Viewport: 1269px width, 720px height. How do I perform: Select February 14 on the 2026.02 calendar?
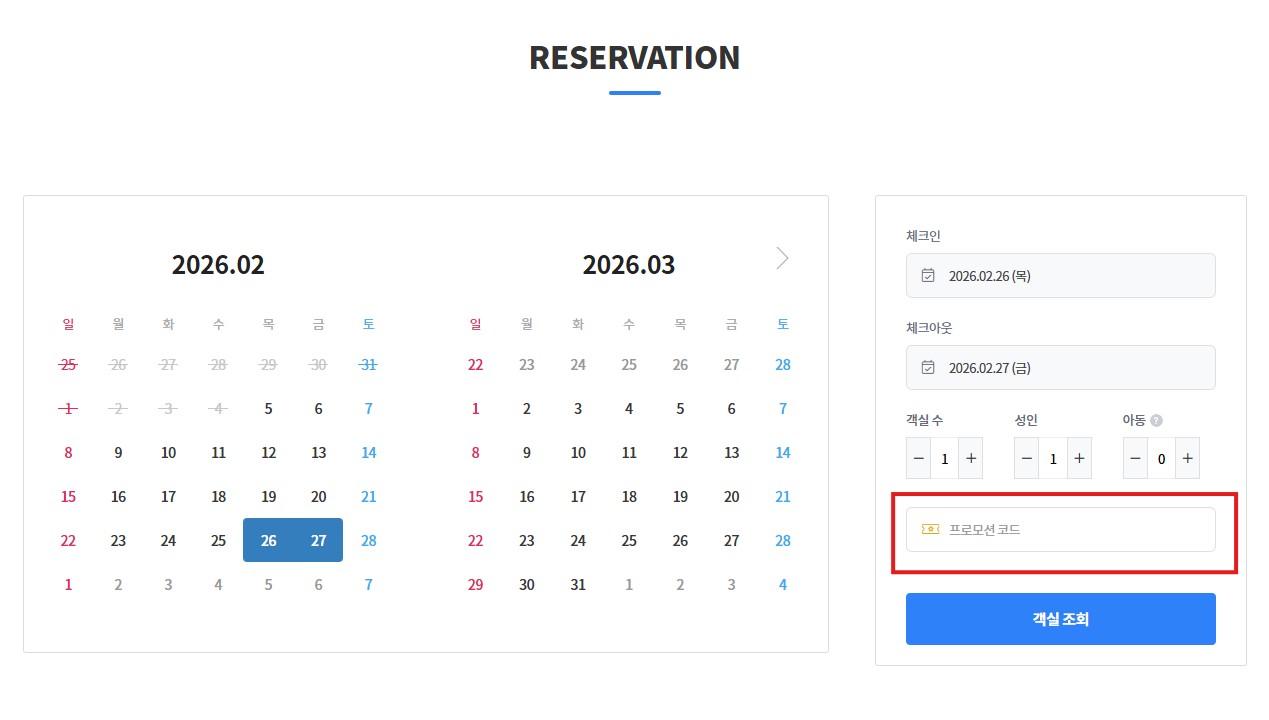[x=368, y=453]
